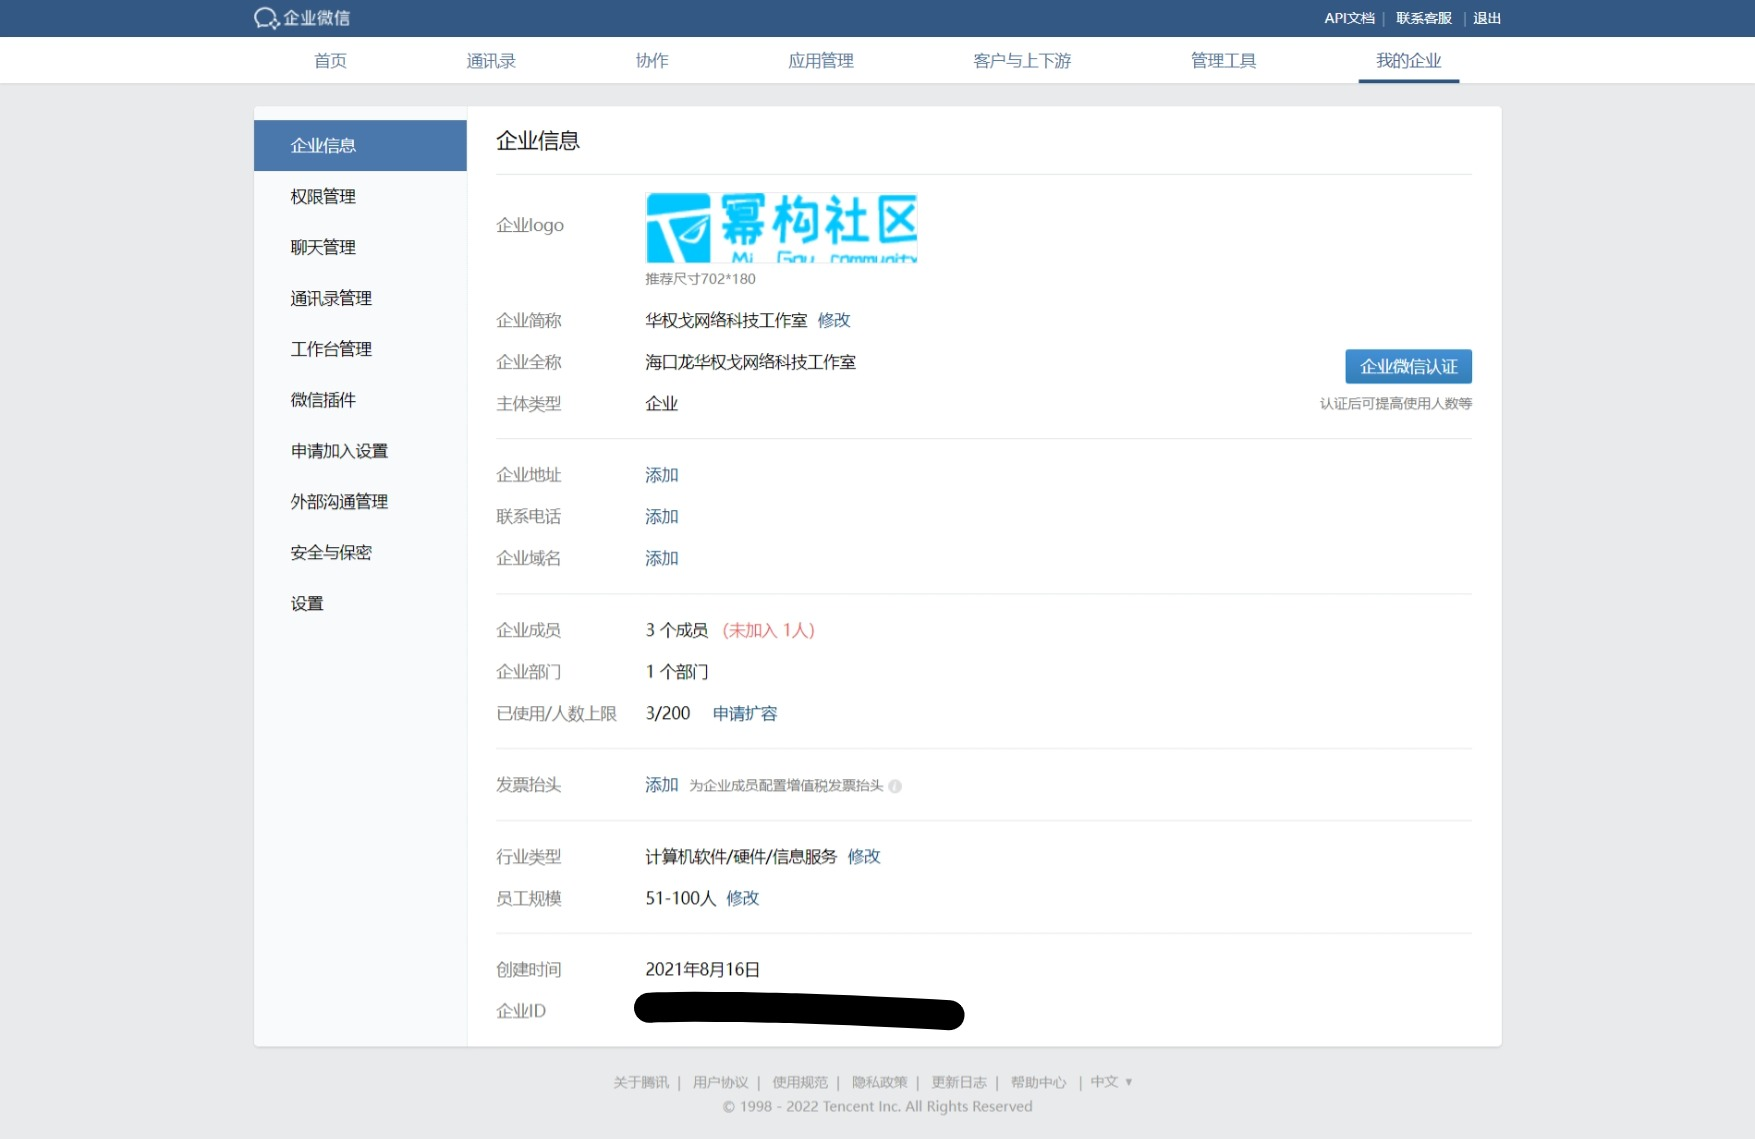Open 更新日志 footer link
1755x1139 pixels.
tap(959, 1082)
